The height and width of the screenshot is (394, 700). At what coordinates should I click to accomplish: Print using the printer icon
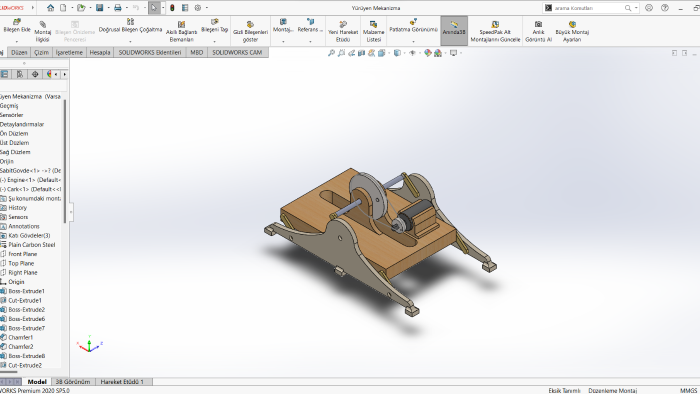coord(117,8)
